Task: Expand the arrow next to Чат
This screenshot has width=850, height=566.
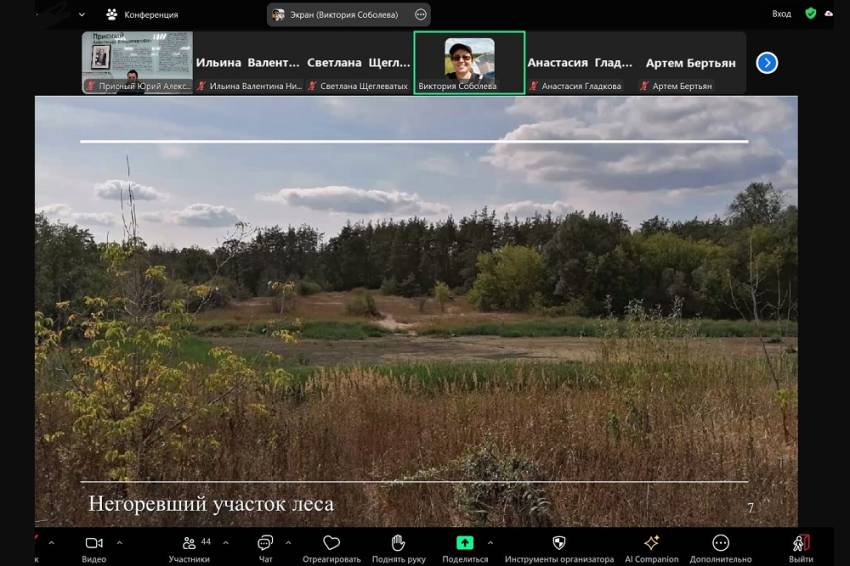Action: (289, 543)
